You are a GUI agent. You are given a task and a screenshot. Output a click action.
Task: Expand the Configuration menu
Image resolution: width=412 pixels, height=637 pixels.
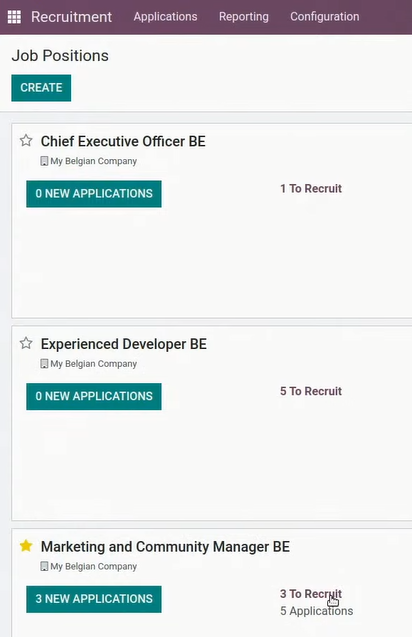[325, 17]
